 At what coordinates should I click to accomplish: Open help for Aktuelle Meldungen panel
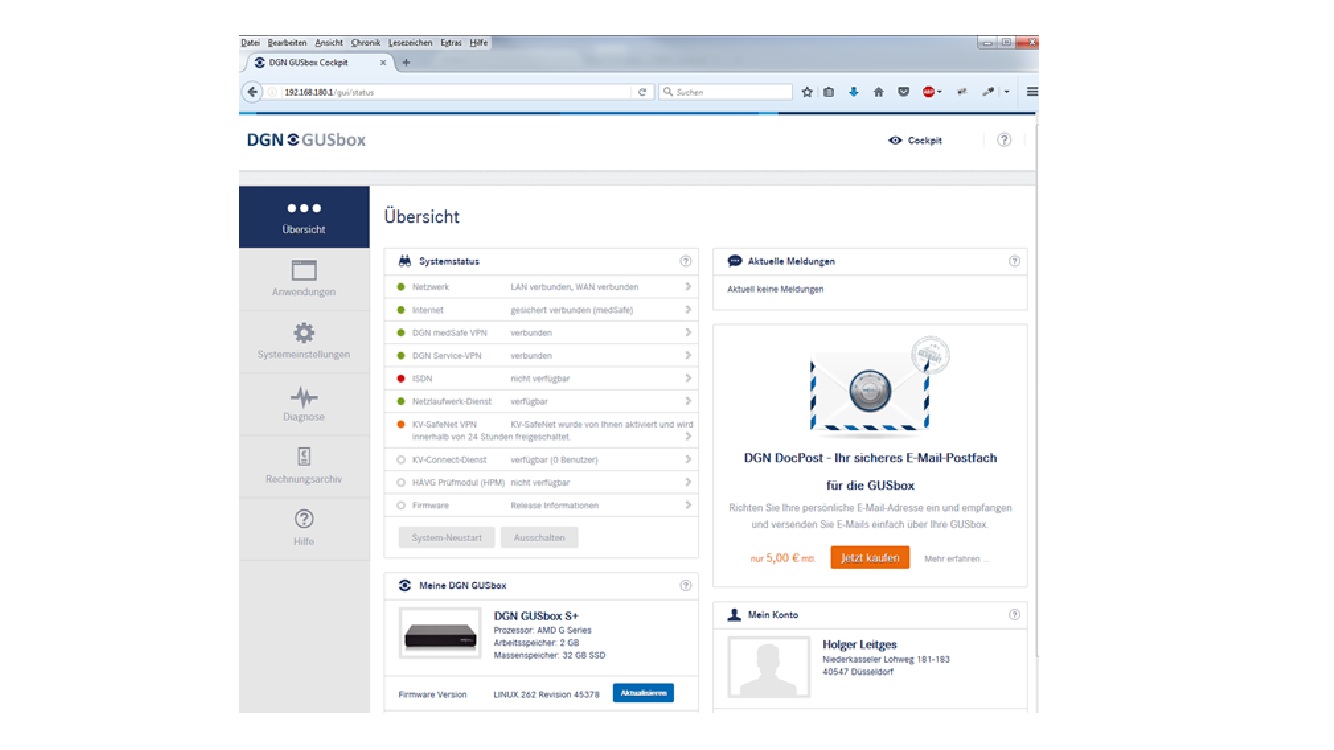click(1014, 261)
